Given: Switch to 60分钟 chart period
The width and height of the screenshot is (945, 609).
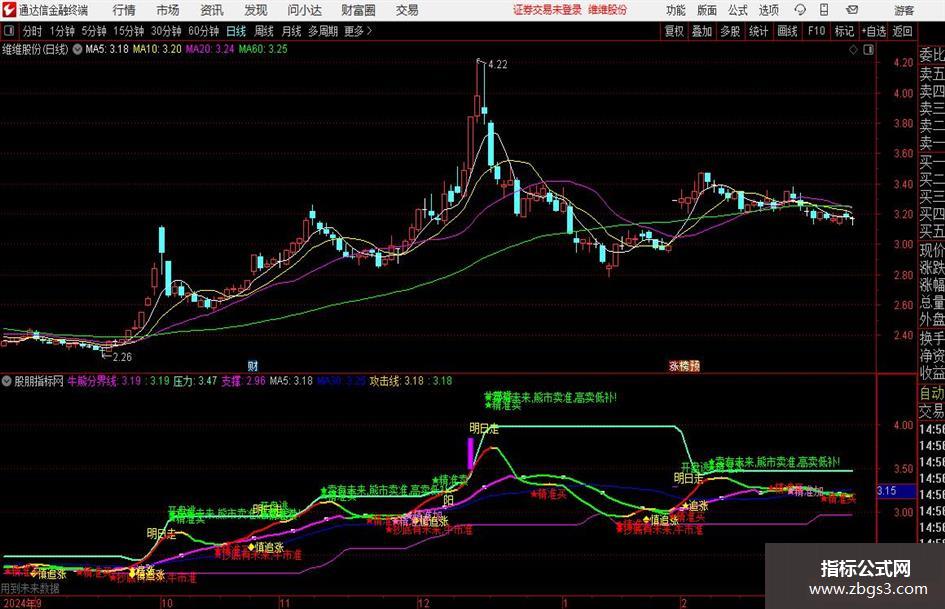Looking at the screenshot, I should coord(203,31).
